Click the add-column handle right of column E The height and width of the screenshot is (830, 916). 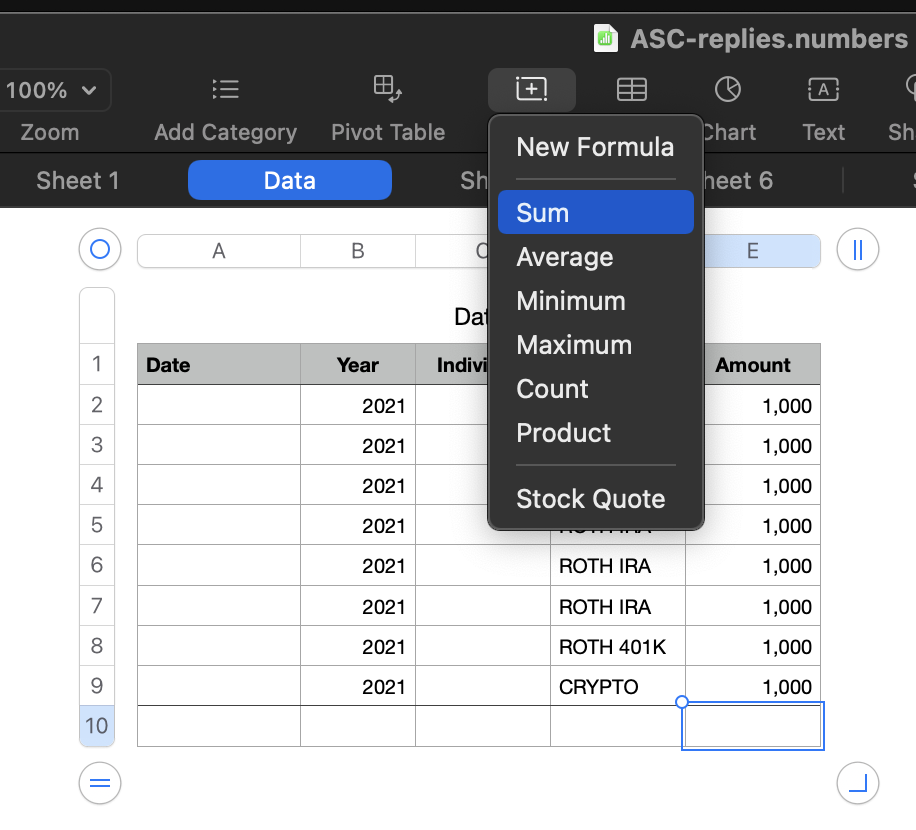[x=857, y=250]
